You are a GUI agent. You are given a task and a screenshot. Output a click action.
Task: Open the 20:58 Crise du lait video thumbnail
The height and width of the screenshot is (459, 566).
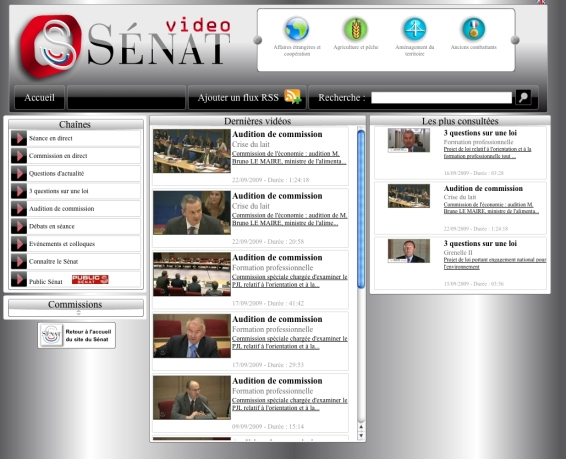click(x=192, y=213)
